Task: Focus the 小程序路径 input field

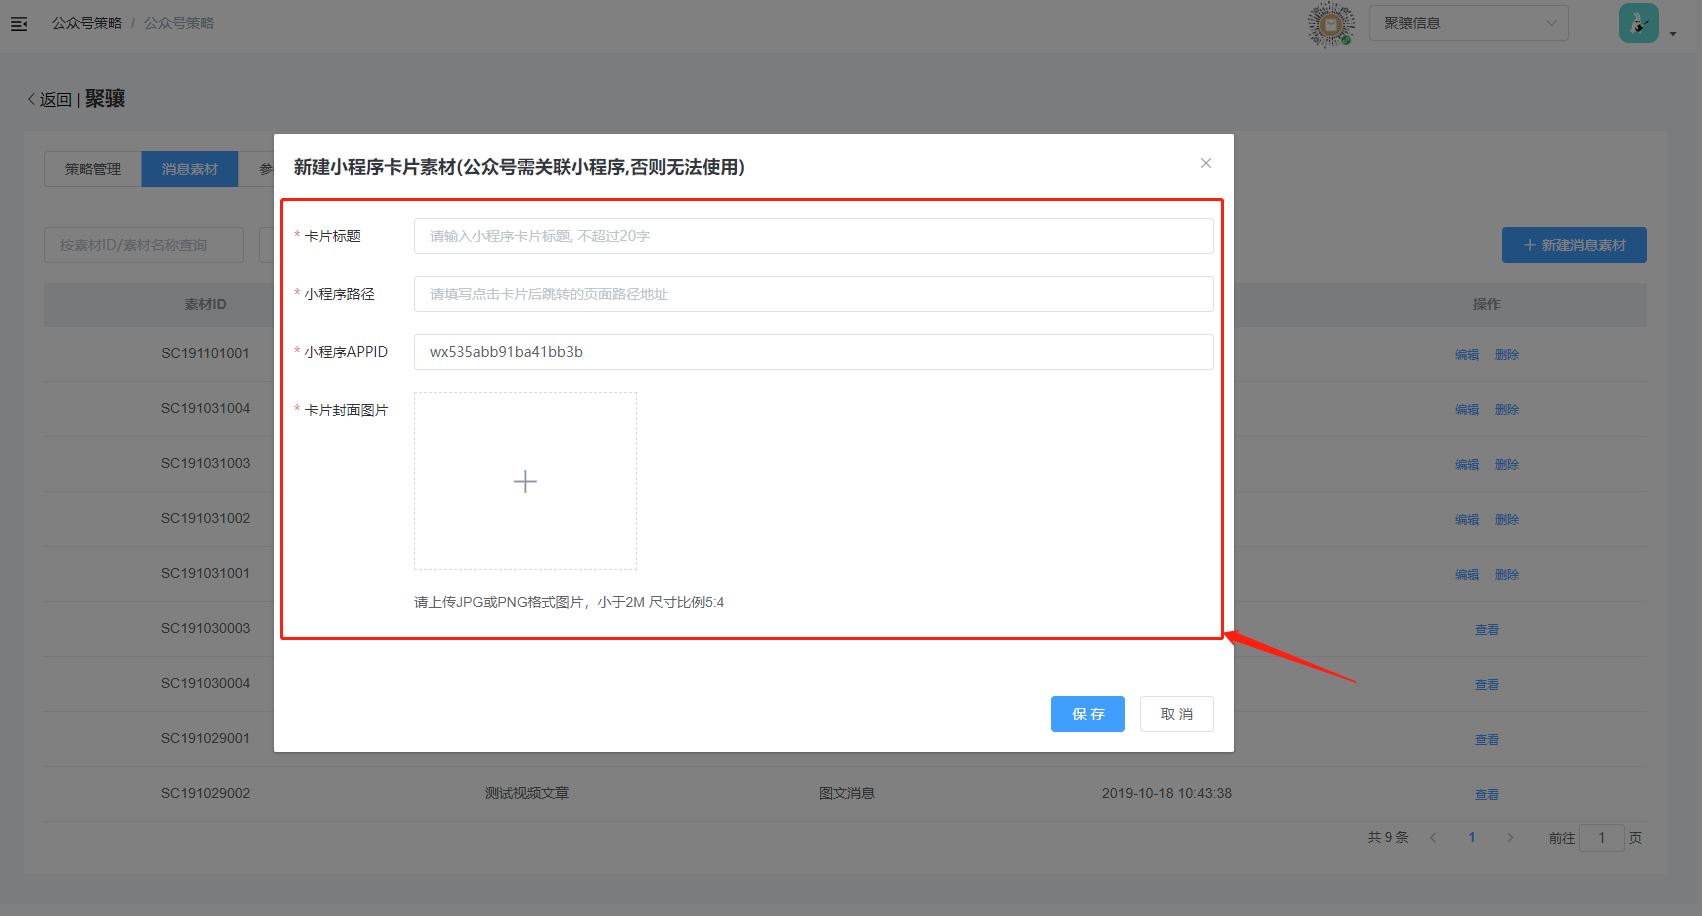Action: [813, 294]
